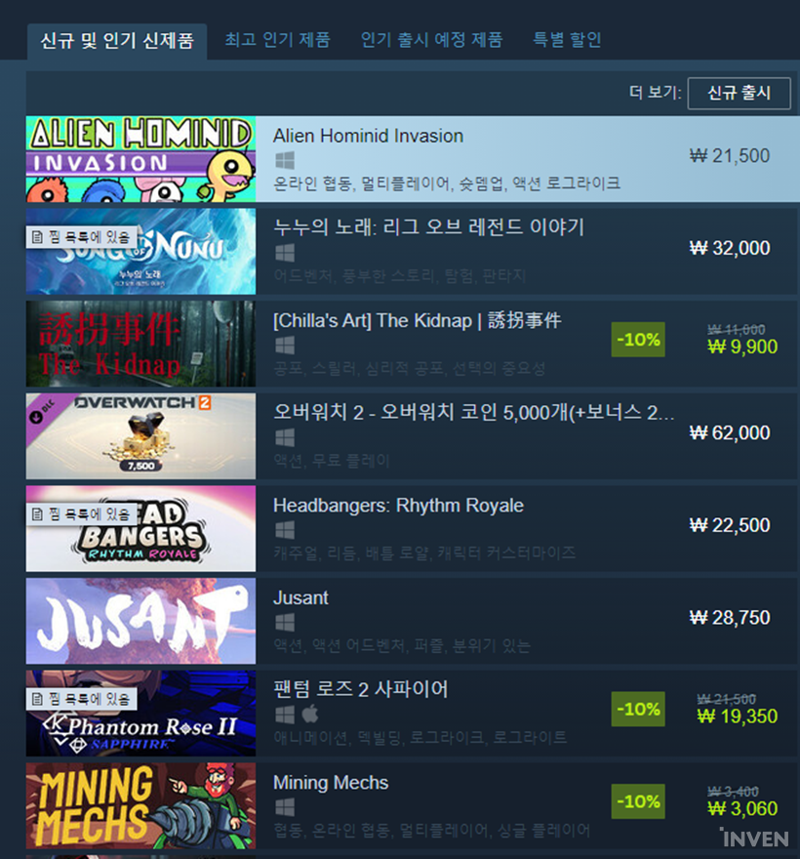Open Alien Hominid Invasion game title
Image resolution: width=800 pixels, height=859 pixels.
pos(368,136)
